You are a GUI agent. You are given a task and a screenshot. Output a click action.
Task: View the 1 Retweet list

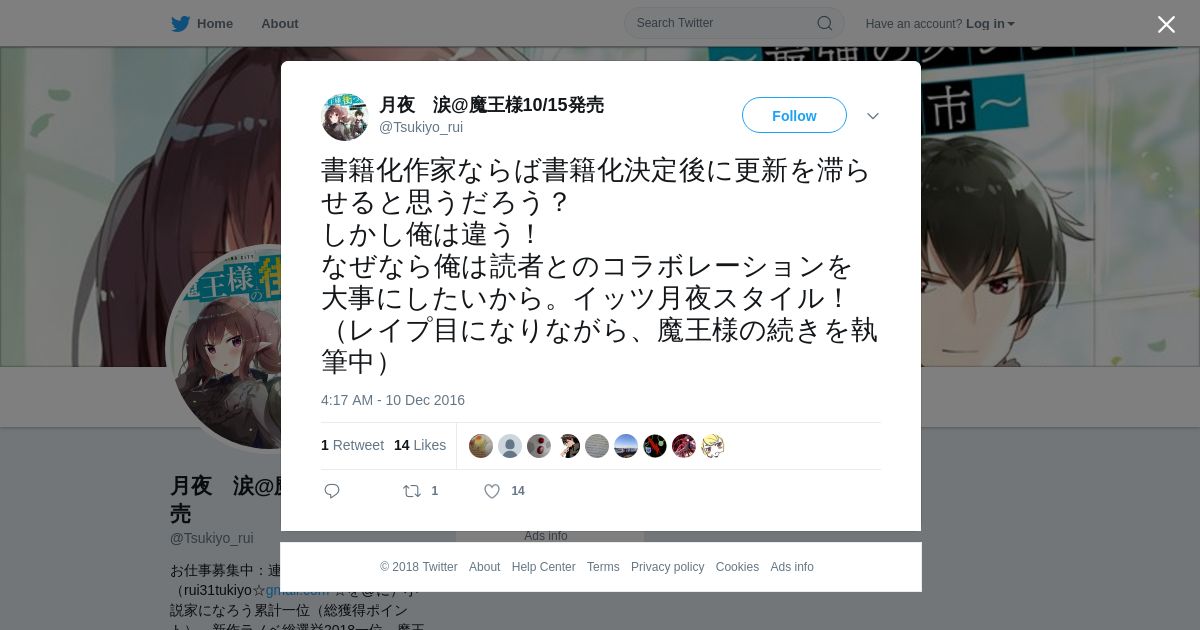[x=352, y=445]
